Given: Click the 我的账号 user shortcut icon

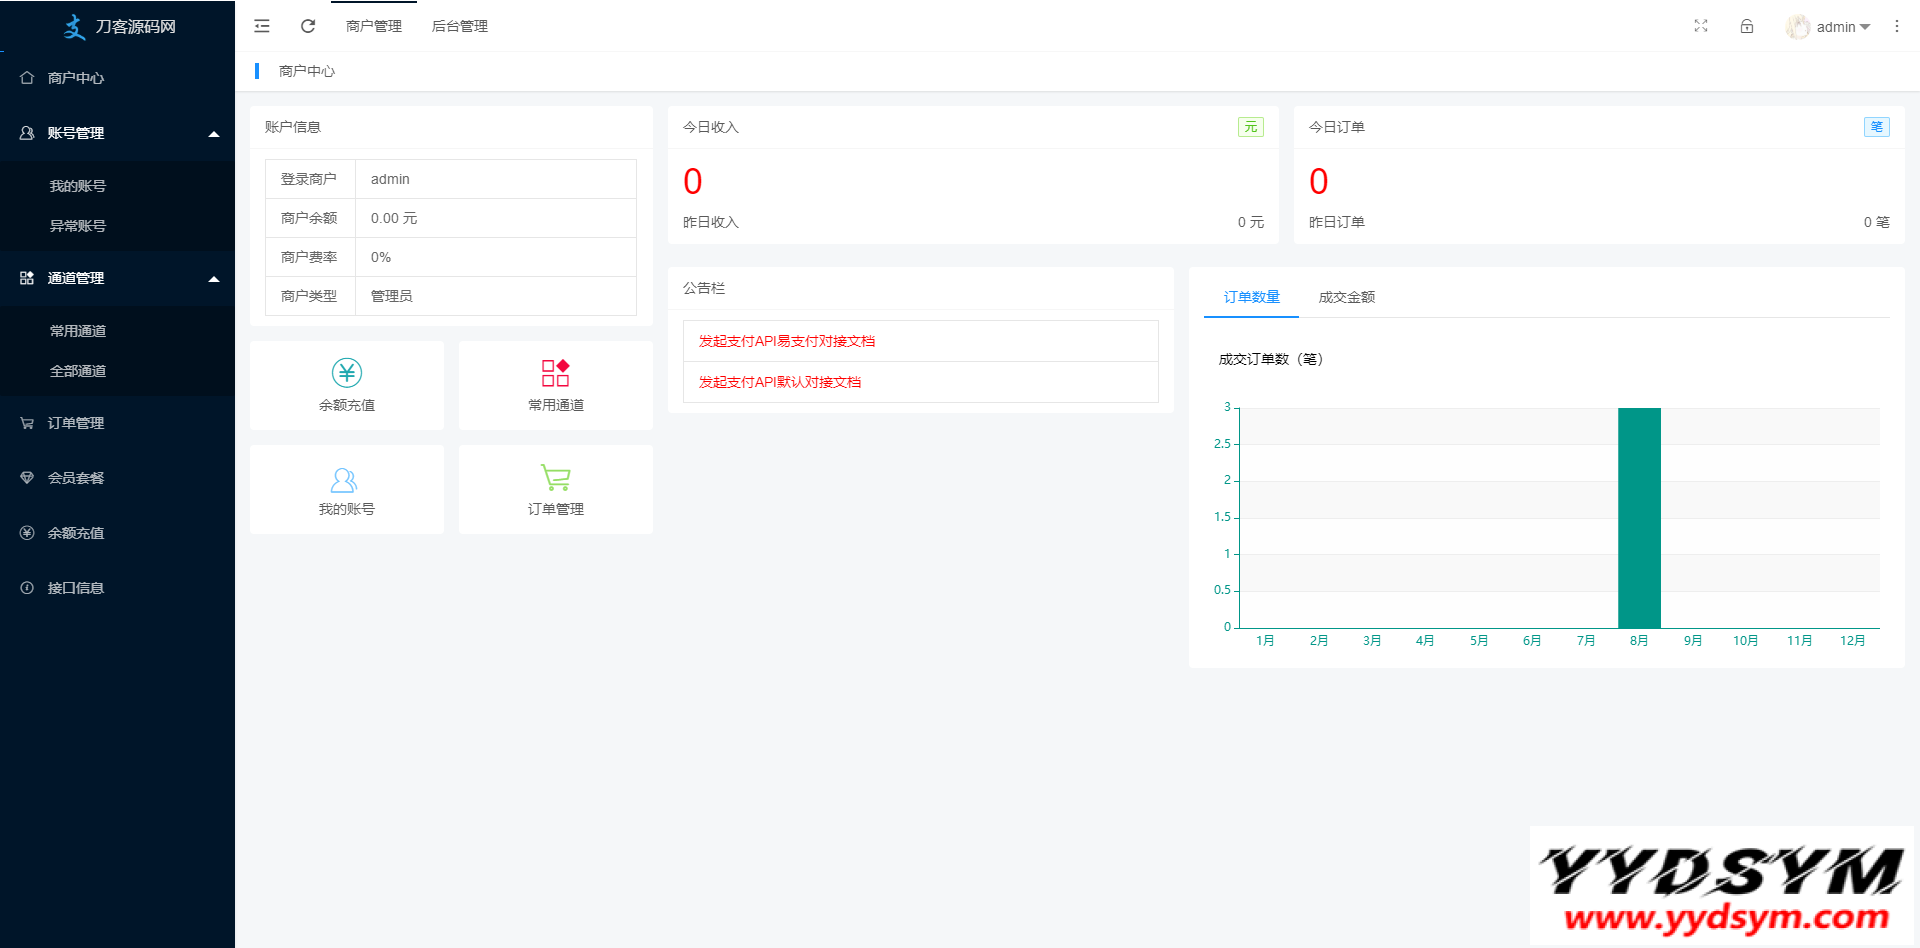Looking at the screenshot, I should 344,480.
